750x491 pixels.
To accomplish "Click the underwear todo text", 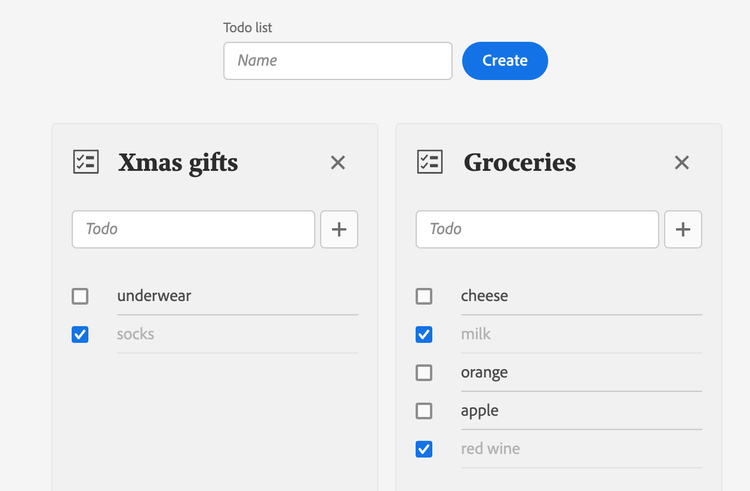I will (154, 296).
